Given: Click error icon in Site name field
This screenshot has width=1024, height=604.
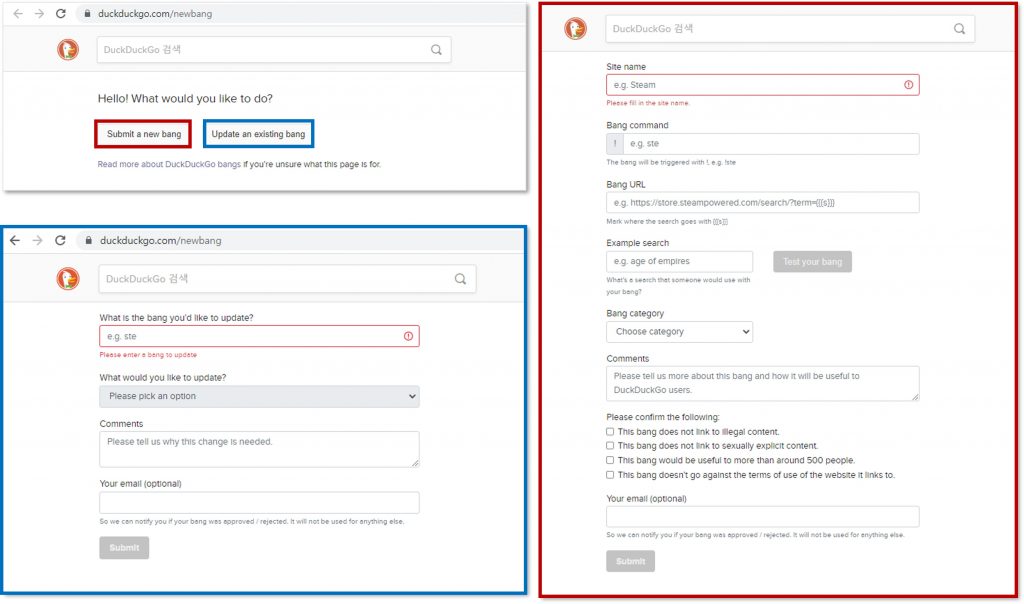Looking at the screenshot, I should pyautogui.click(x=908, y=85).
